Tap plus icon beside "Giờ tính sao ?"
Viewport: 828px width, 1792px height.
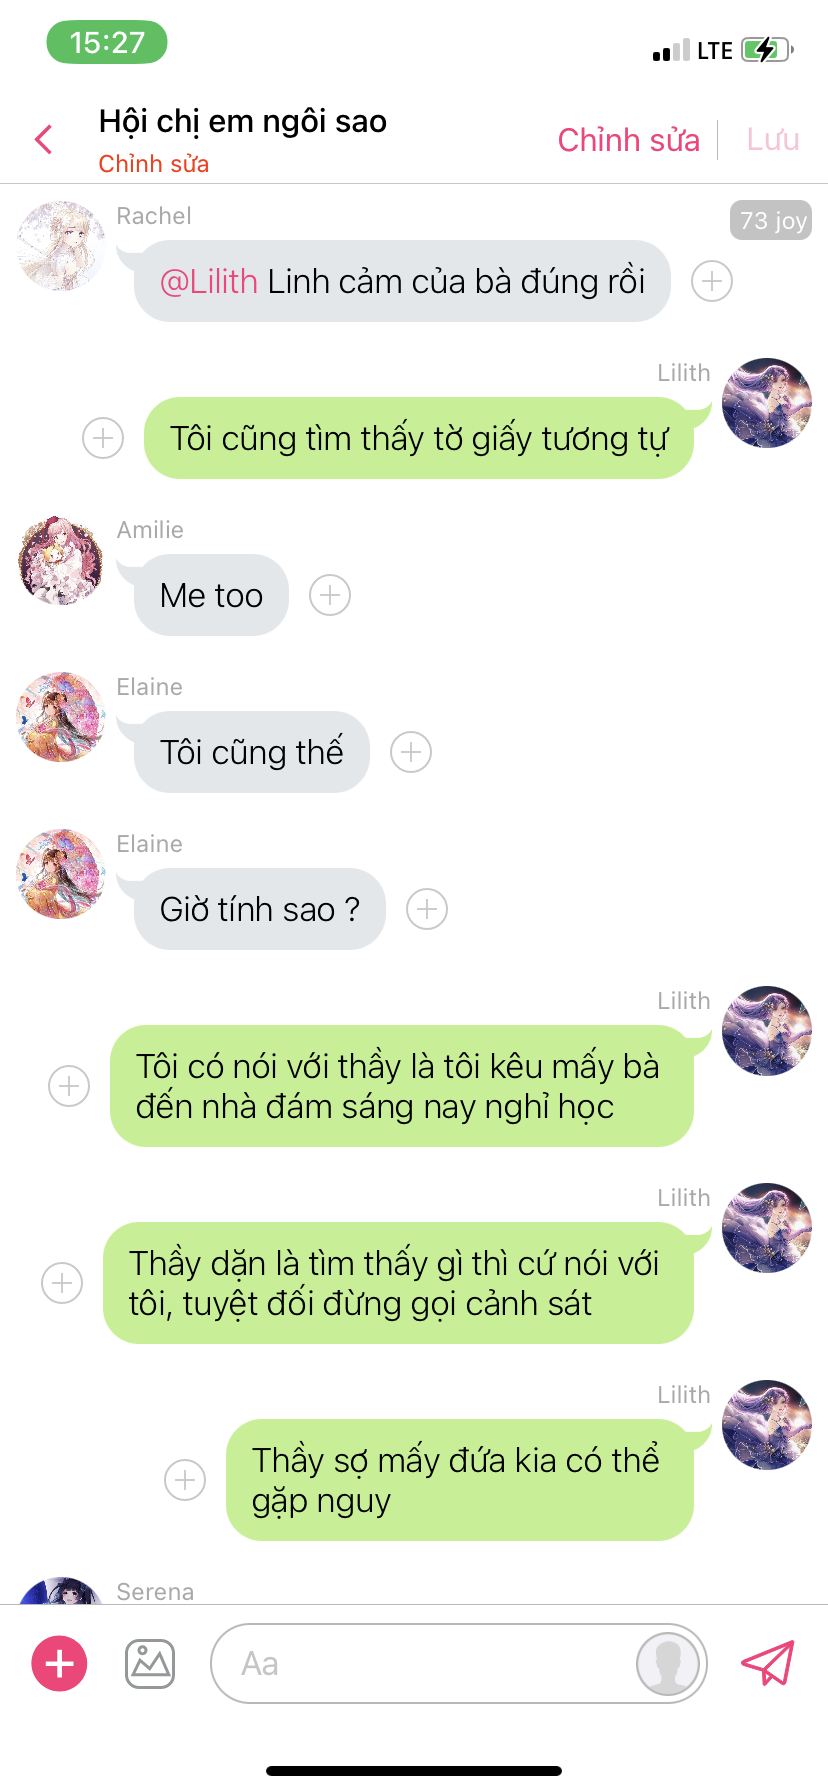pos(427,909)
